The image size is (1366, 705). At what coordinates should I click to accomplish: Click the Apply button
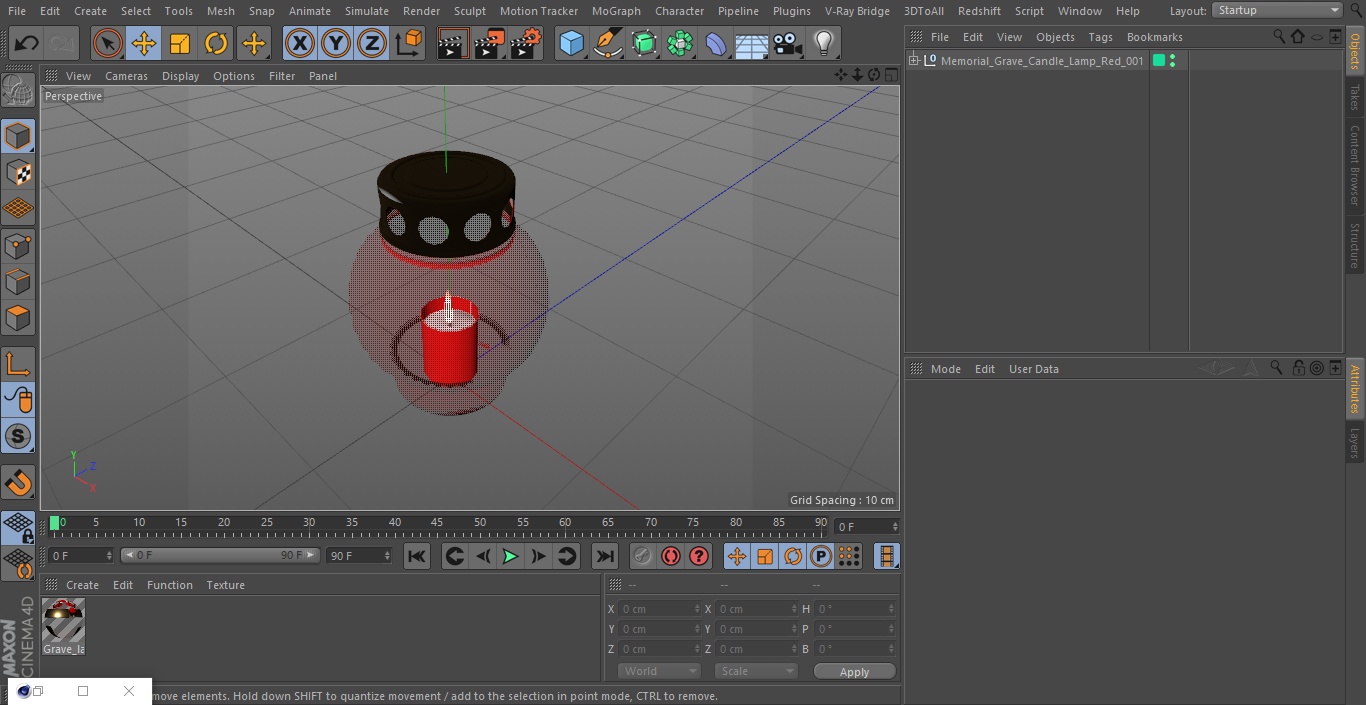pyautogui.click(x=854, y=672)
